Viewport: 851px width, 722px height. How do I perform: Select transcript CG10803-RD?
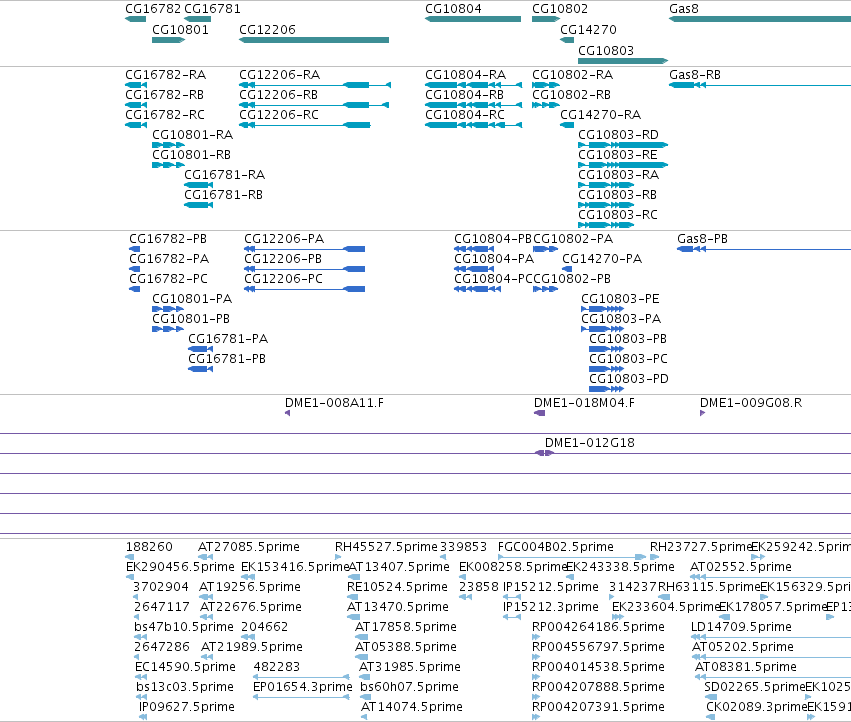[619, 135]
